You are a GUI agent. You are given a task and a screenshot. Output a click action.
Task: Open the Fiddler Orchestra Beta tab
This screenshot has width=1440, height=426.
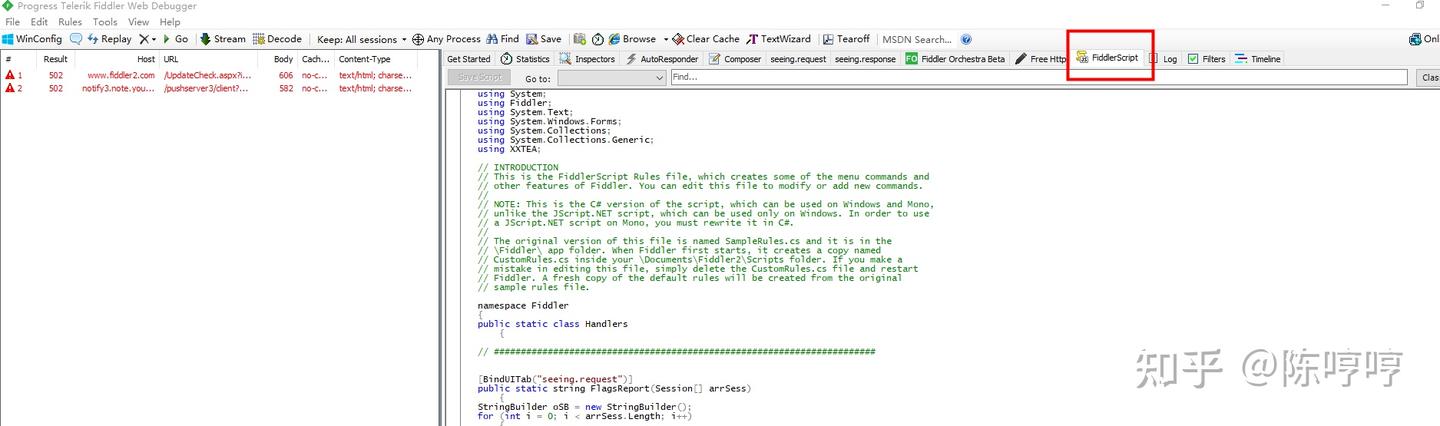(955, 59)
